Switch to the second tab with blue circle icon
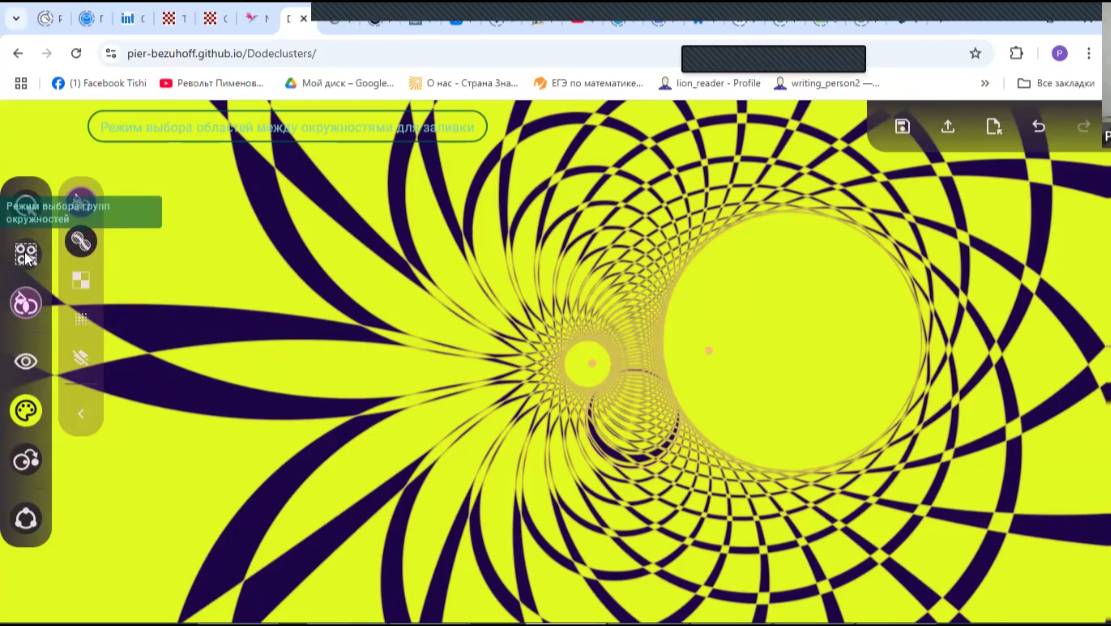The height and width of the screenshot is (626, 1111). click(x=91, y=19)
